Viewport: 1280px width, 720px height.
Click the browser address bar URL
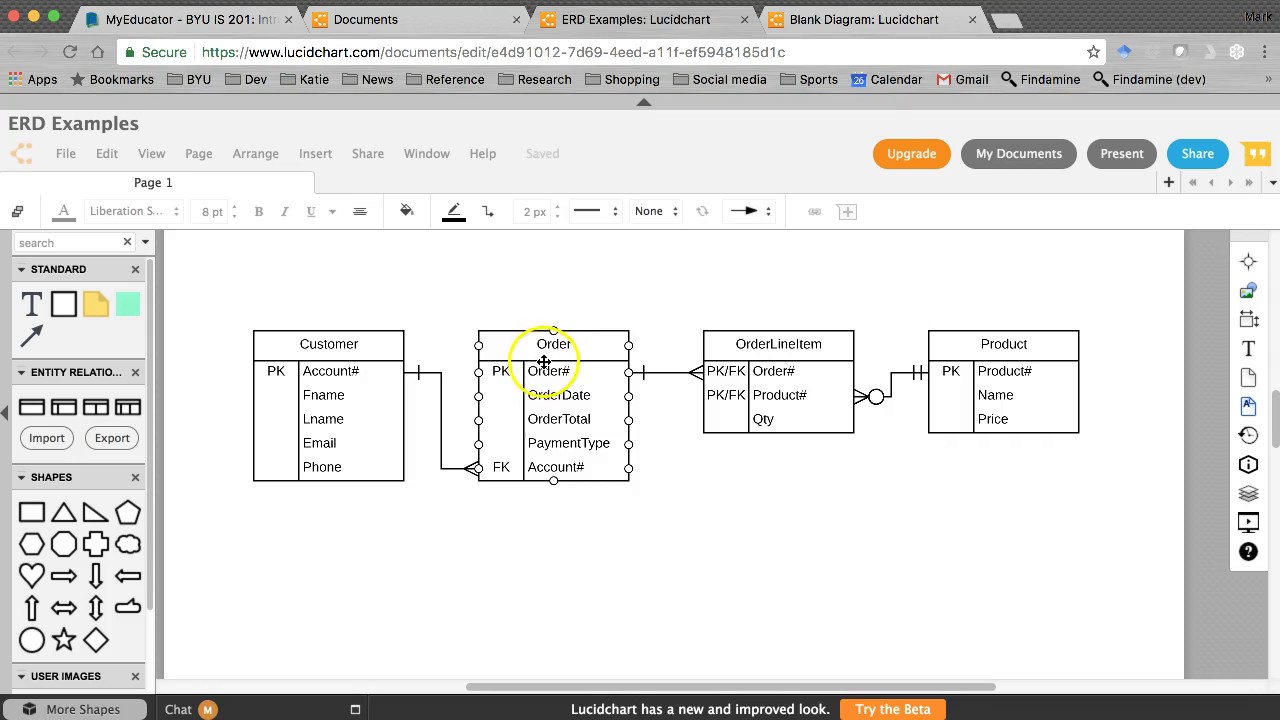(x=493, y=52)
